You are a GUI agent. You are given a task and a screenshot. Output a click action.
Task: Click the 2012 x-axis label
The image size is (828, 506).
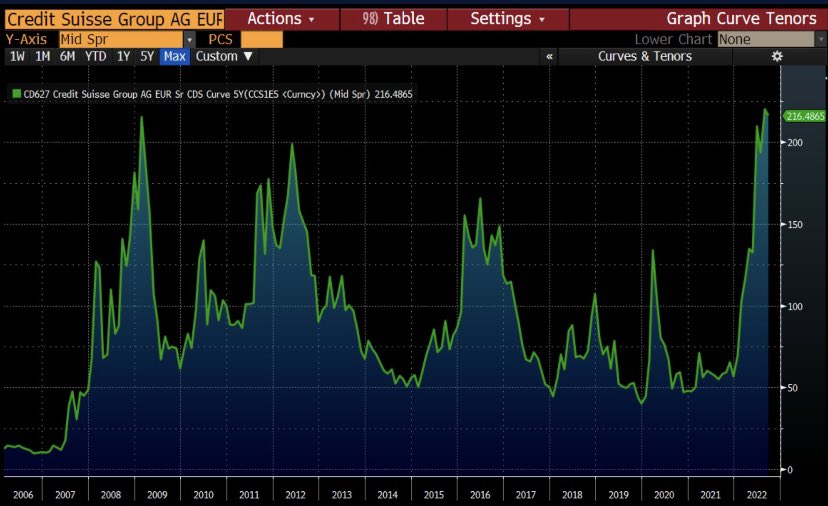[x=295, y=495]
